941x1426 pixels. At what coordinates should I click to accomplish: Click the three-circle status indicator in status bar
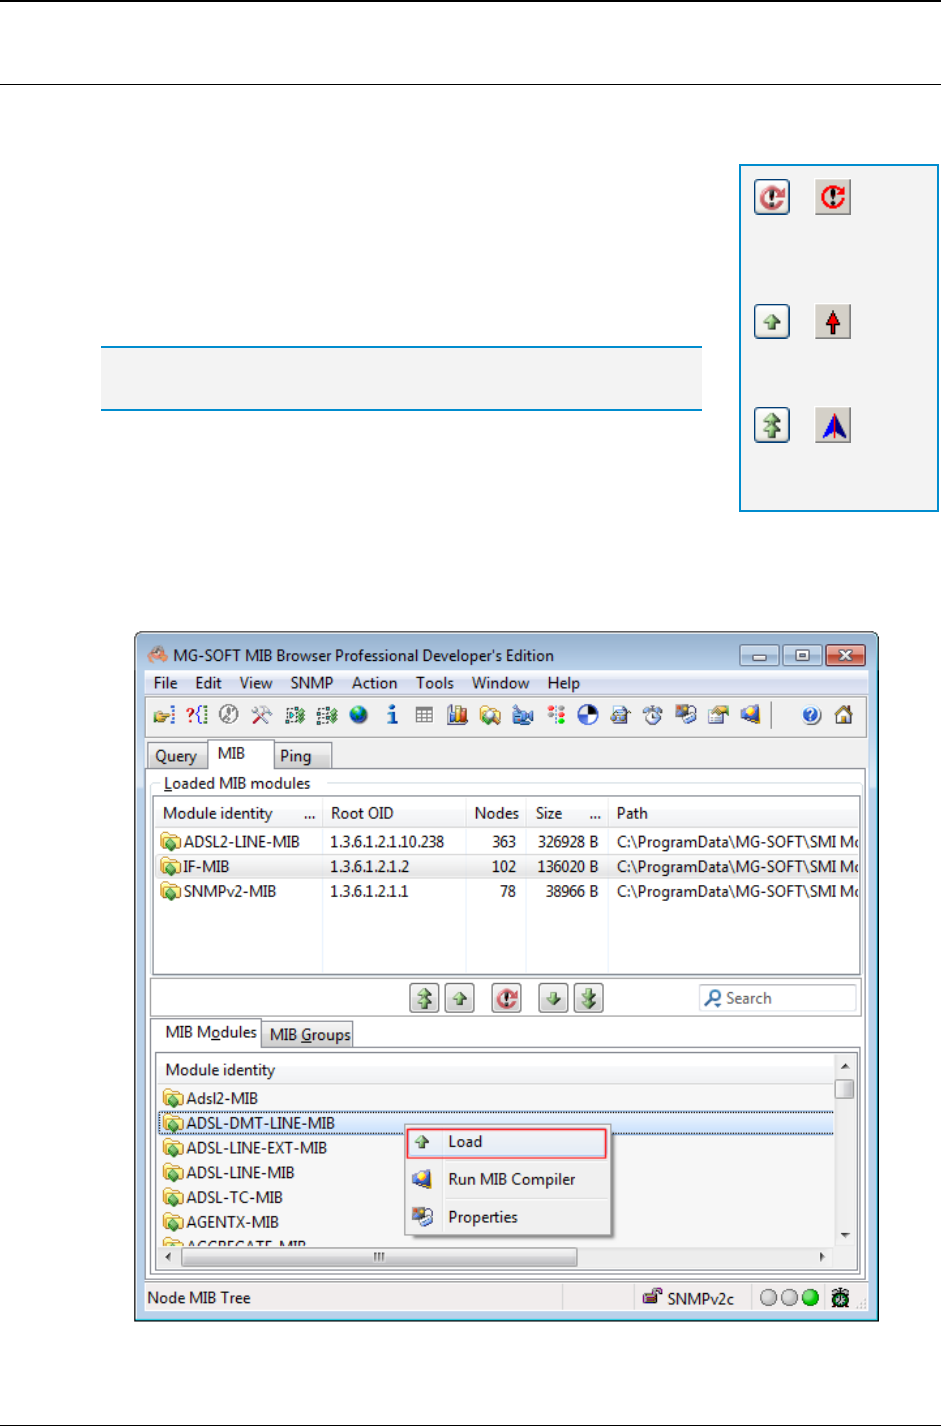[x=789, y=1298]
